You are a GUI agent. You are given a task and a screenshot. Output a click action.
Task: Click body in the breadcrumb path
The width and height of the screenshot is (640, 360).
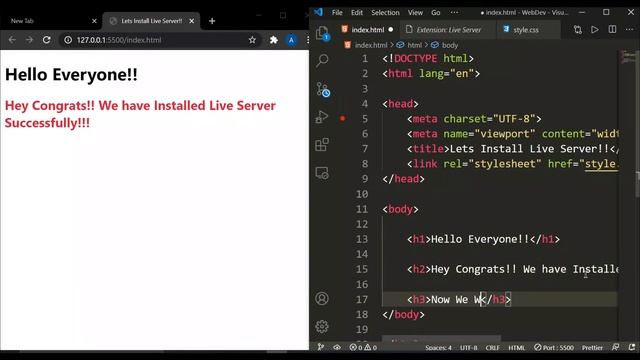pos(450,45)
